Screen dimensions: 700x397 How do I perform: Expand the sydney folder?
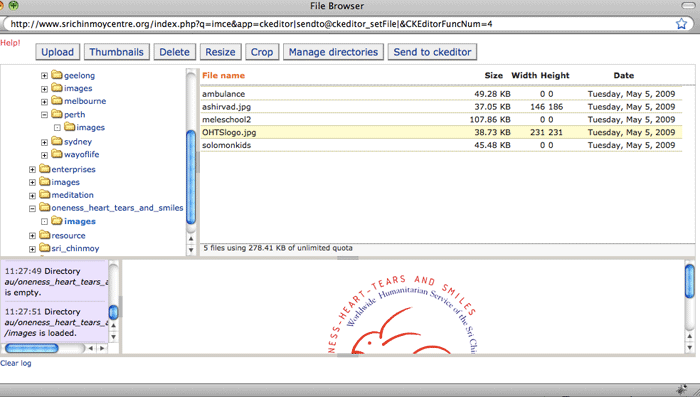point(44,142)
